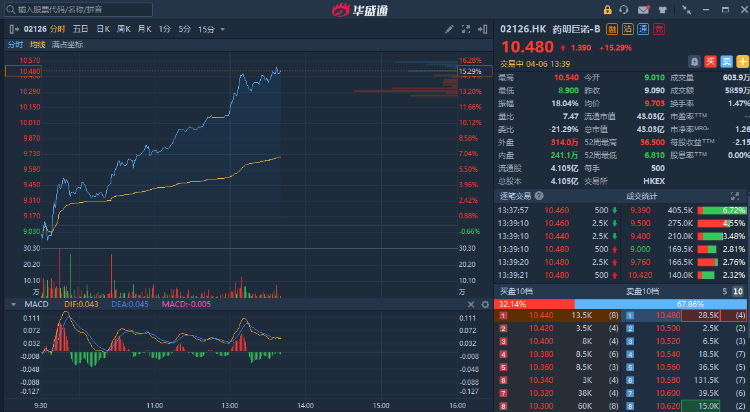Toggle the blue 分时 line legend
750x412 pixels.
pyautogui.click(x=15, y=45)
